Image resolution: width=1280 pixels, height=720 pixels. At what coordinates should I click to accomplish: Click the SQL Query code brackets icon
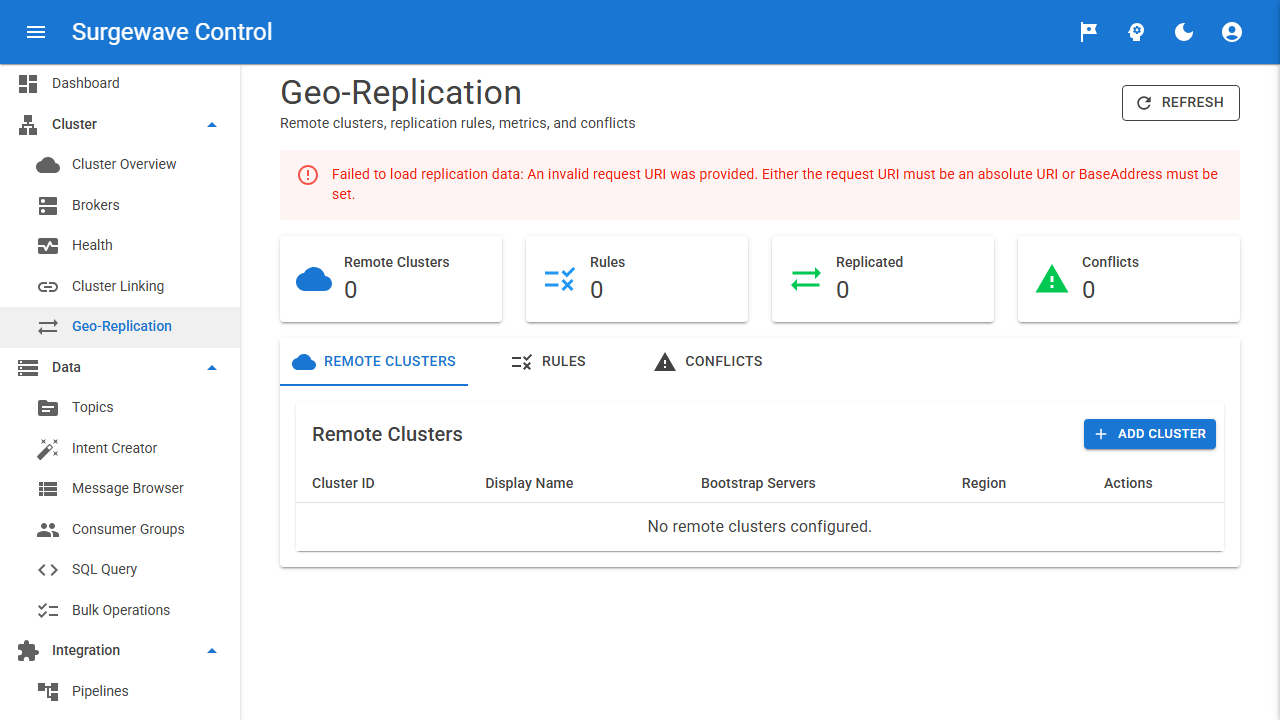48,570
